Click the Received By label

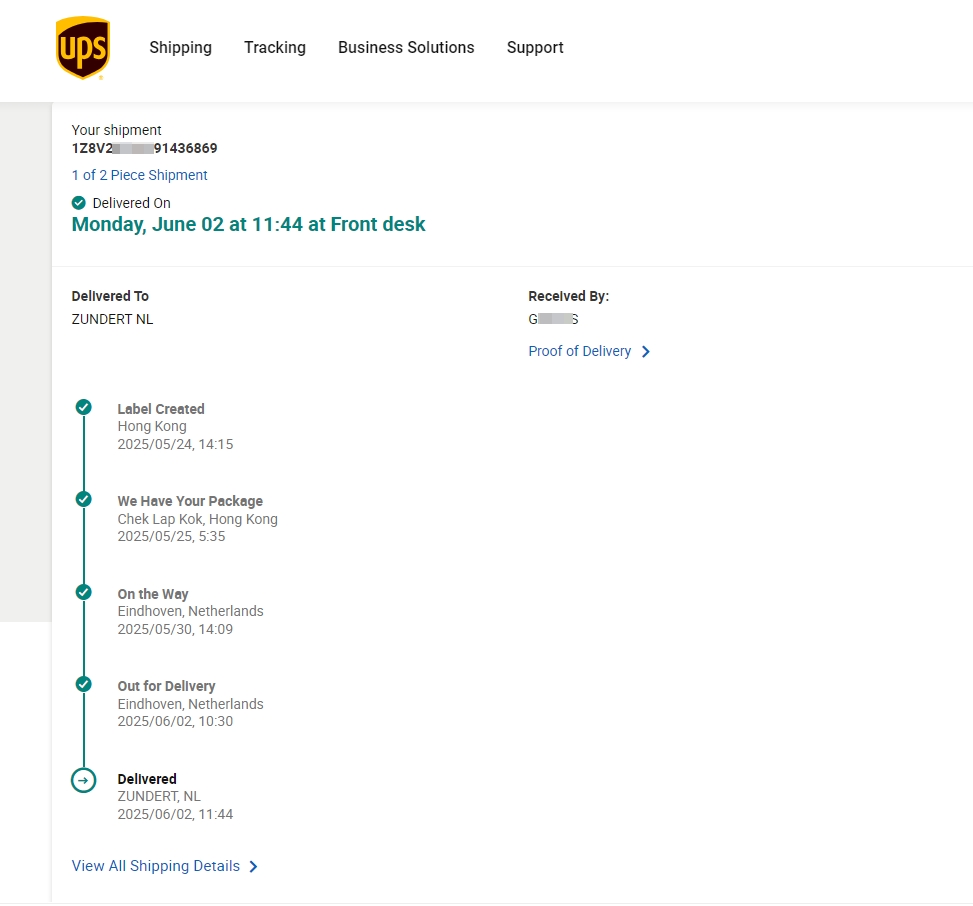[568, 296]
